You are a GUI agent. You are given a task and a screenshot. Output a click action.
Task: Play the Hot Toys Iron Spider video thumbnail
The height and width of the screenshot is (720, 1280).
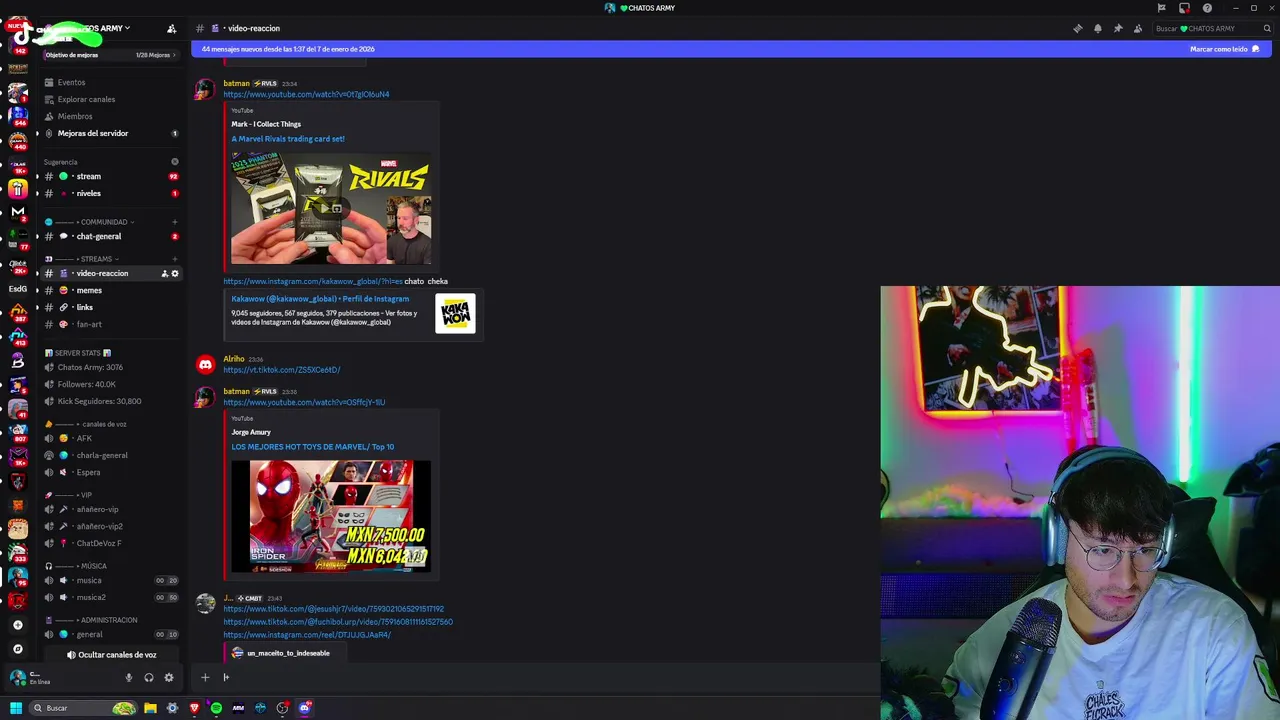click(331, 516)
